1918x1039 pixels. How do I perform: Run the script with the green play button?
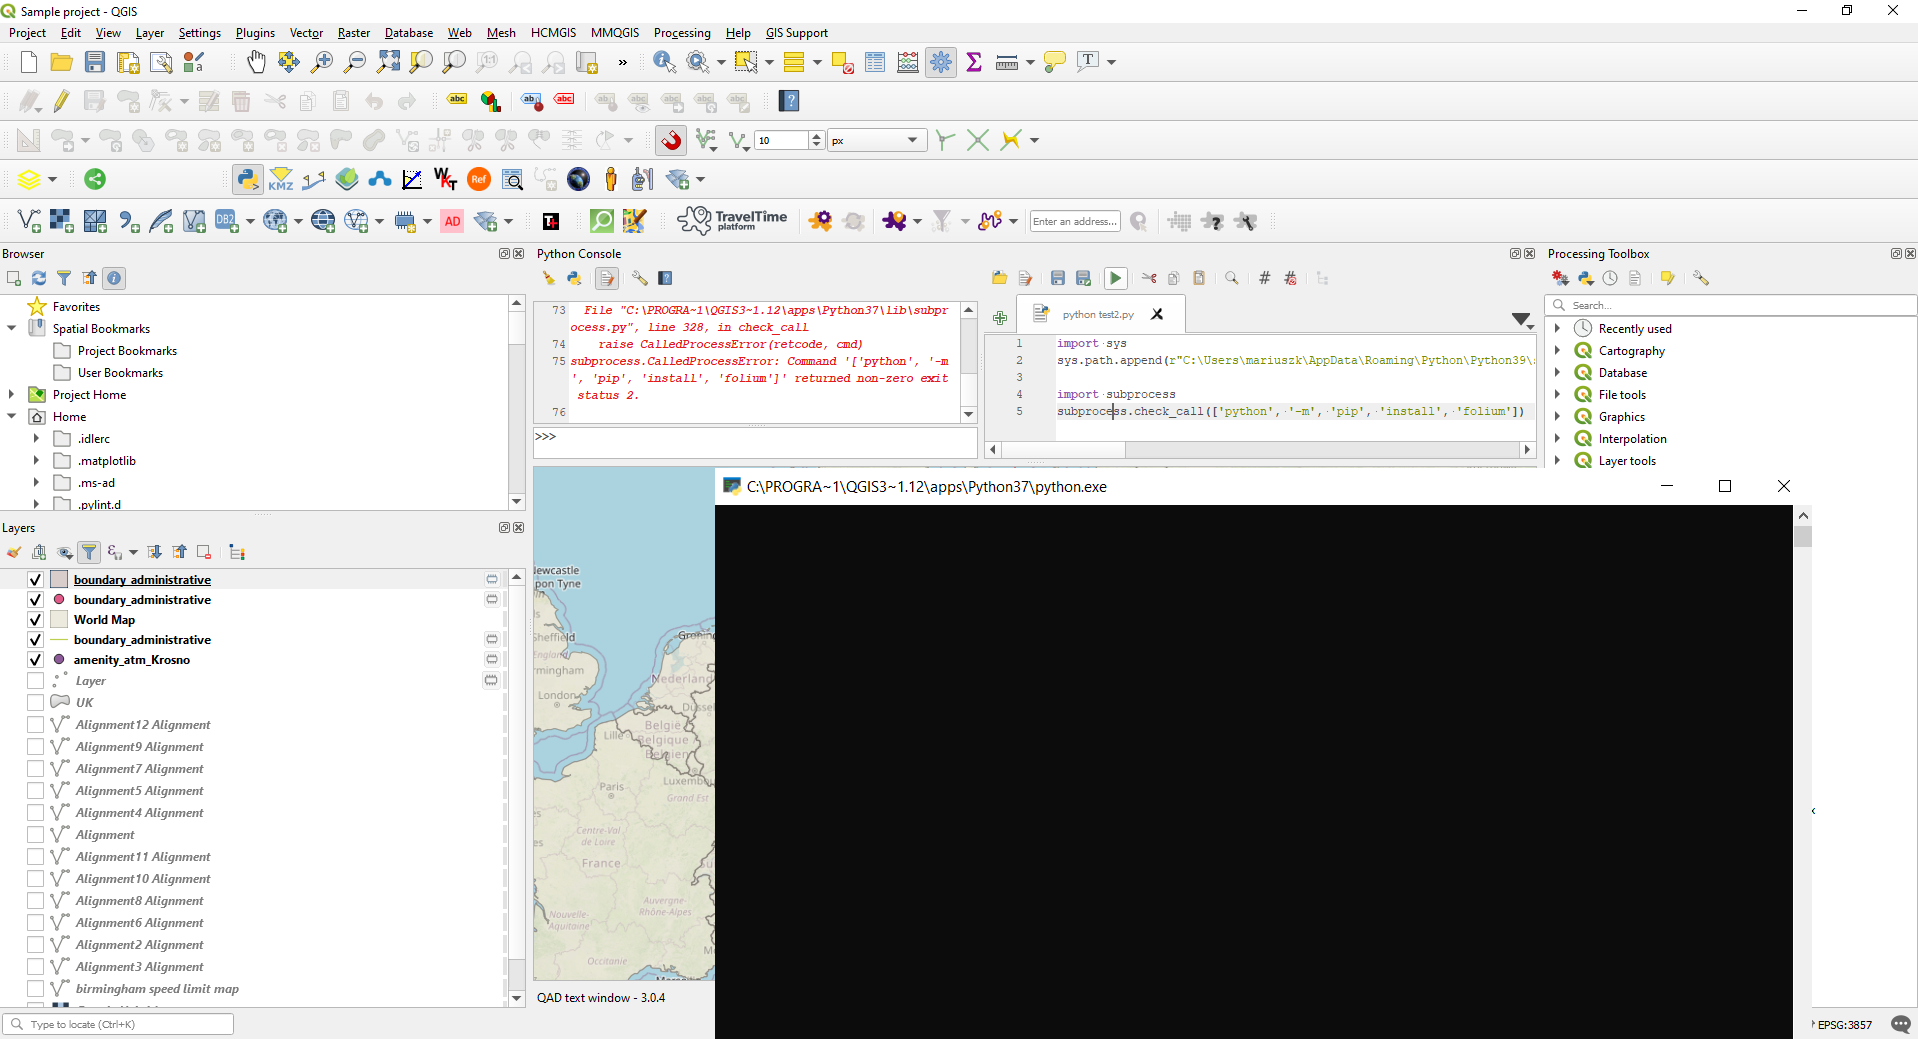click(1115, 278)
